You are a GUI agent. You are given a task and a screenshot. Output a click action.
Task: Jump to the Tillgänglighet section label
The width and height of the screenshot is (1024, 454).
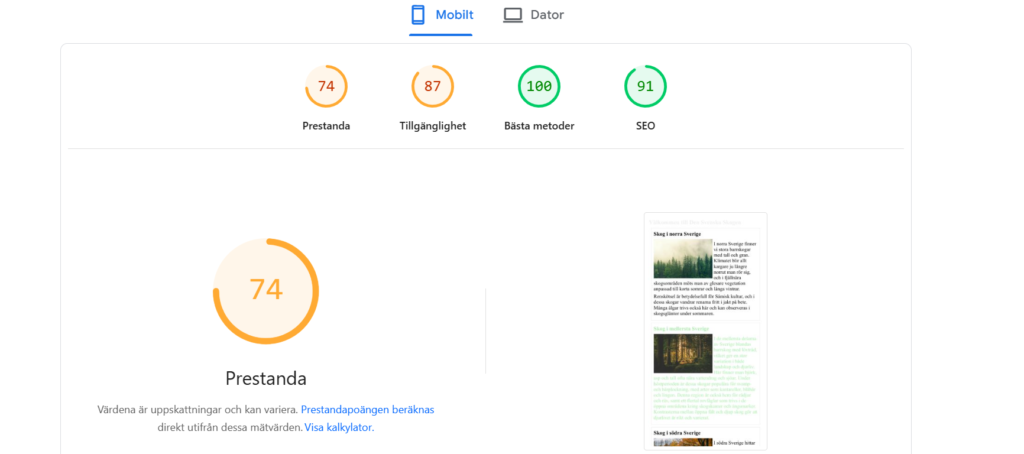[x=432, y=126]
